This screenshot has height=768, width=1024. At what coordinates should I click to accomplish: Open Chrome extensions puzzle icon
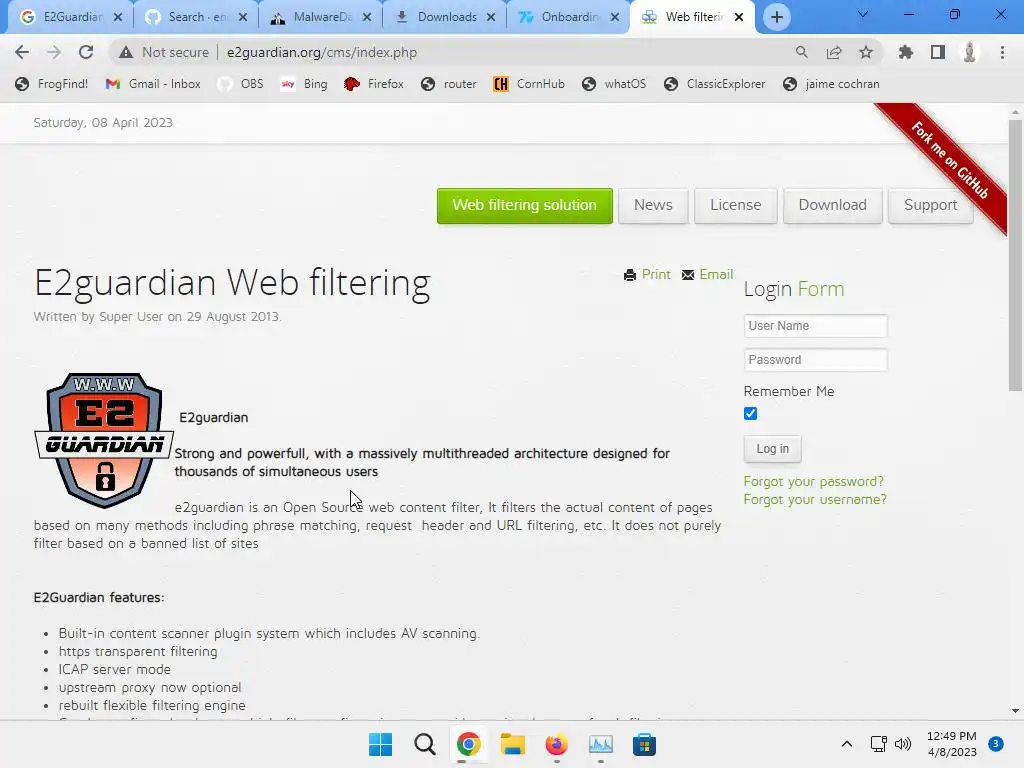(x=905, y=52)
